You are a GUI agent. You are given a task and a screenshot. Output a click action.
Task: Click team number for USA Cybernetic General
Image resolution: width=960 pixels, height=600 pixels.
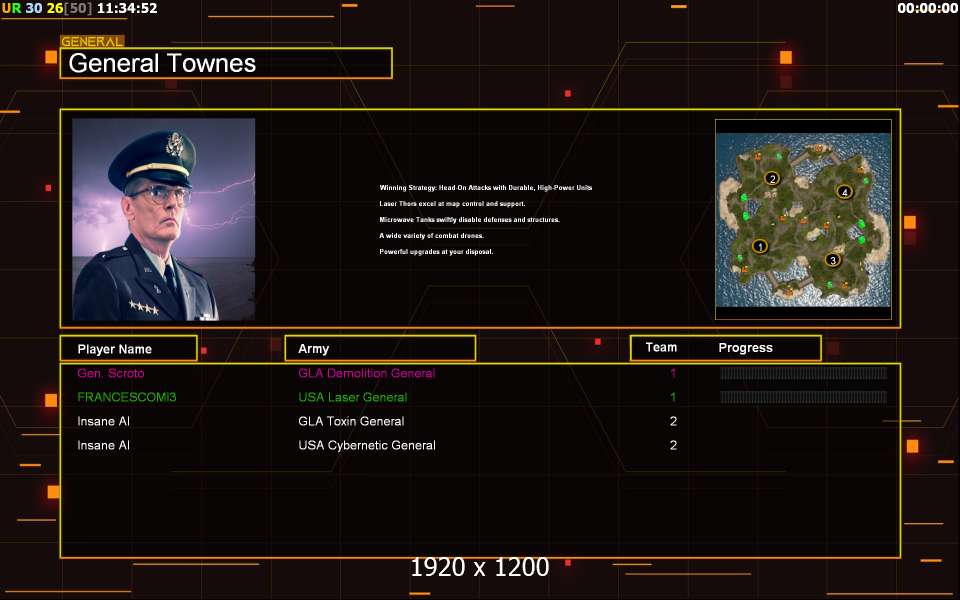(x=673, y=445)
